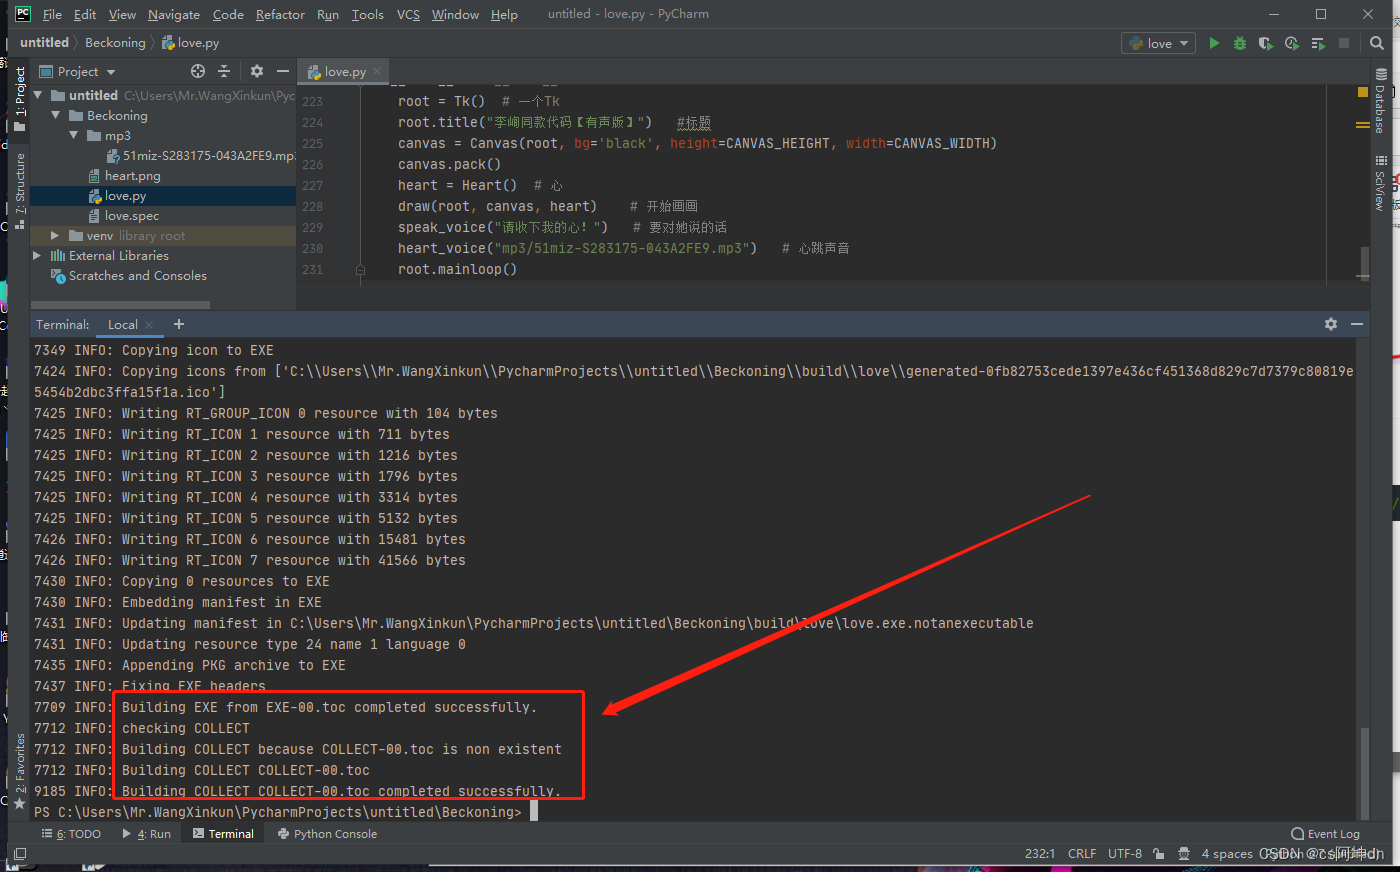Click love.py breadcrumb in navigation bar
Image resolution: width=1400 pixels, height=872 pixels.
190,43
